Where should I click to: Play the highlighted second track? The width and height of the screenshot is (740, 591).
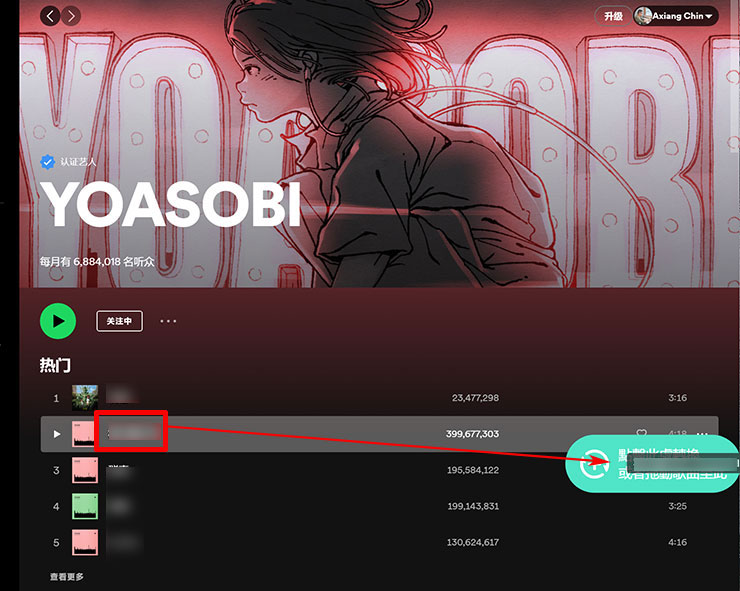[x=57, y=434]
